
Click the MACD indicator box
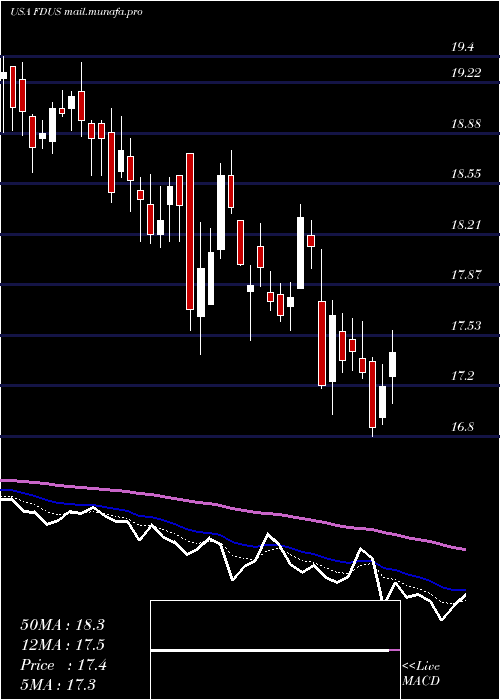pyautogui.click(x=275, y=650)
